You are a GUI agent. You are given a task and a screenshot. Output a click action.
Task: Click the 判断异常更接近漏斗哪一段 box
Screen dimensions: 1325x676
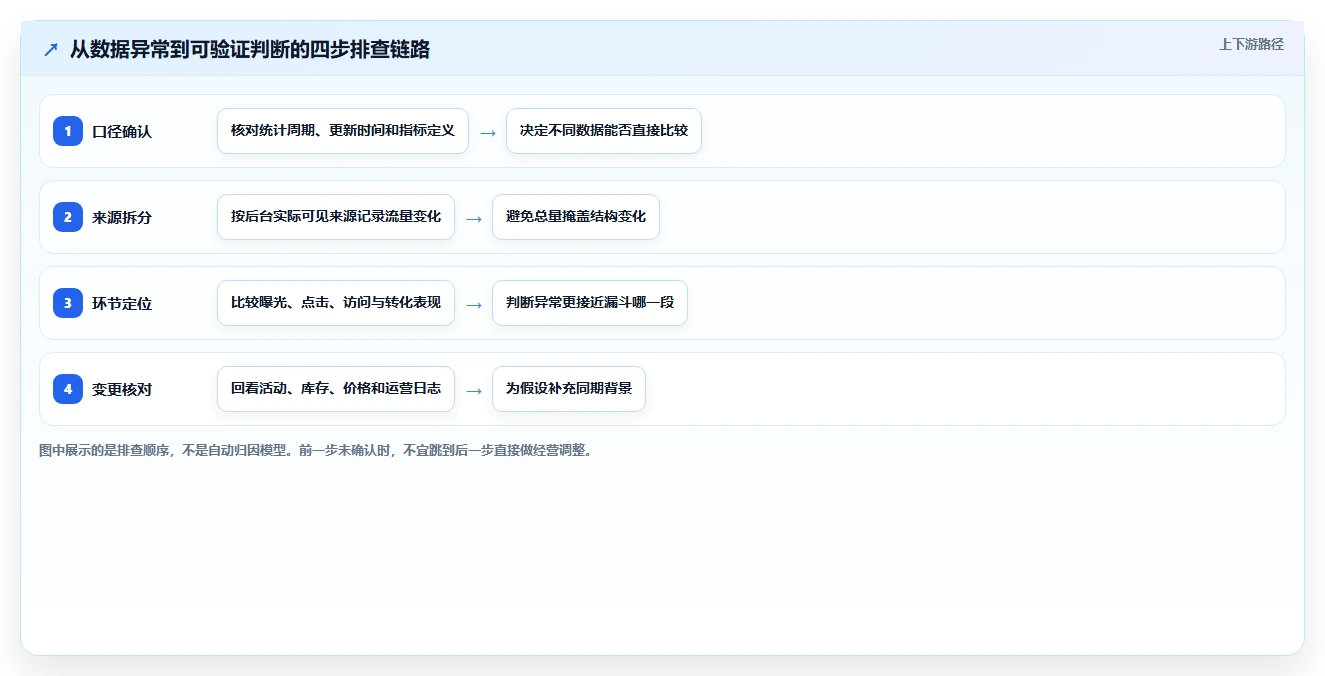coord(590,303)
